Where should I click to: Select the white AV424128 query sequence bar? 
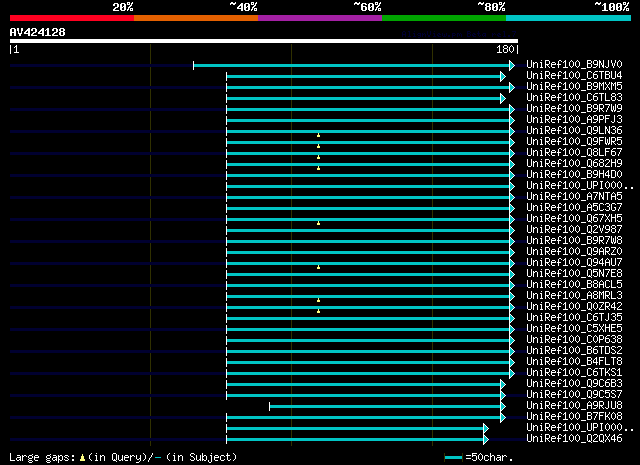264,41
